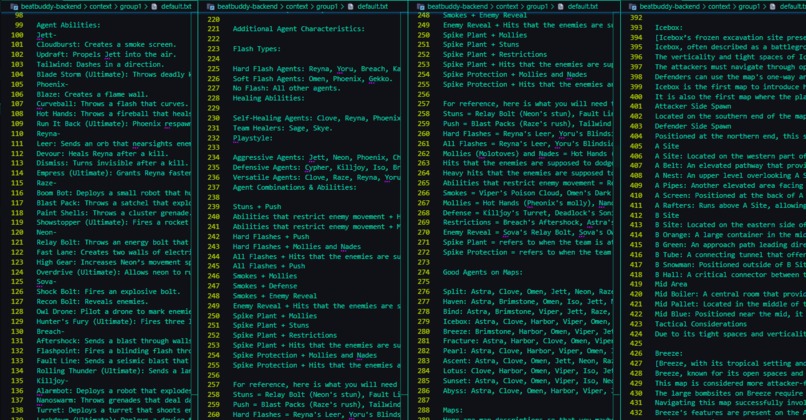The width and height of the screenshot is (806, 420).
Task: Click the 'Breeze:' heading line
Action: coord(669,353)
